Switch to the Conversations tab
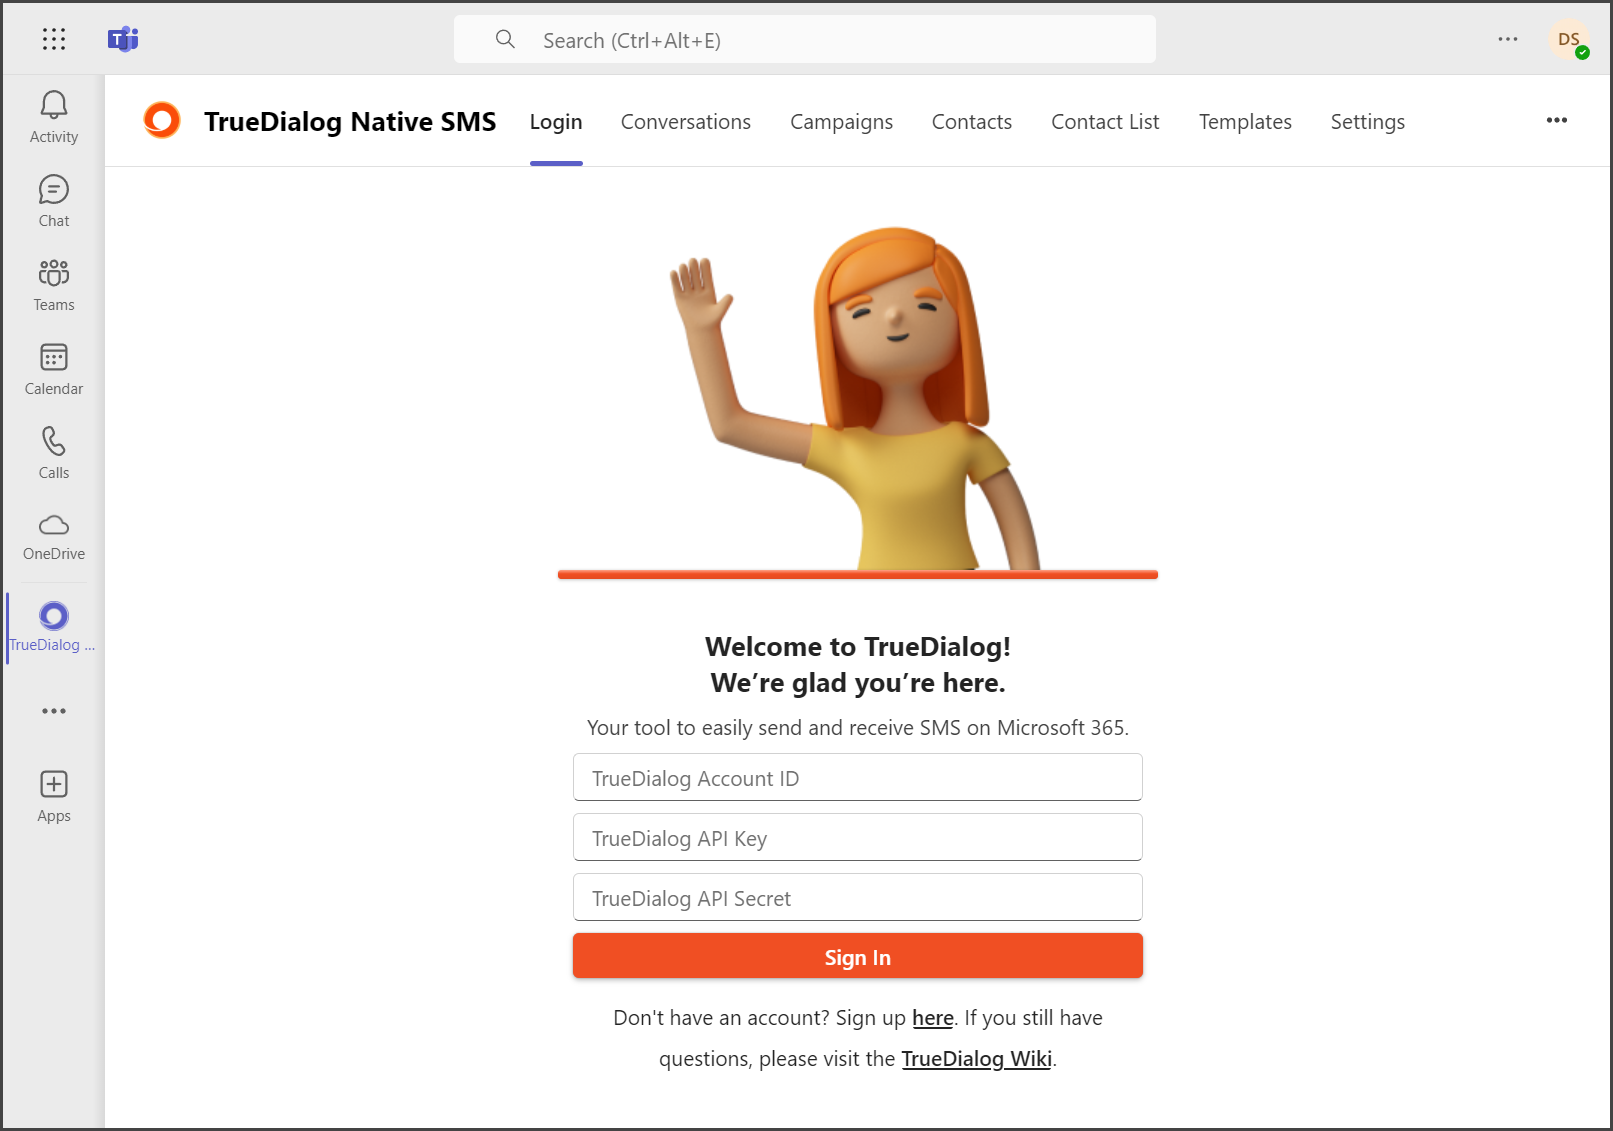Viewport: 1613px width, 1131px height. pyautogui.click(x=686, y=122)
